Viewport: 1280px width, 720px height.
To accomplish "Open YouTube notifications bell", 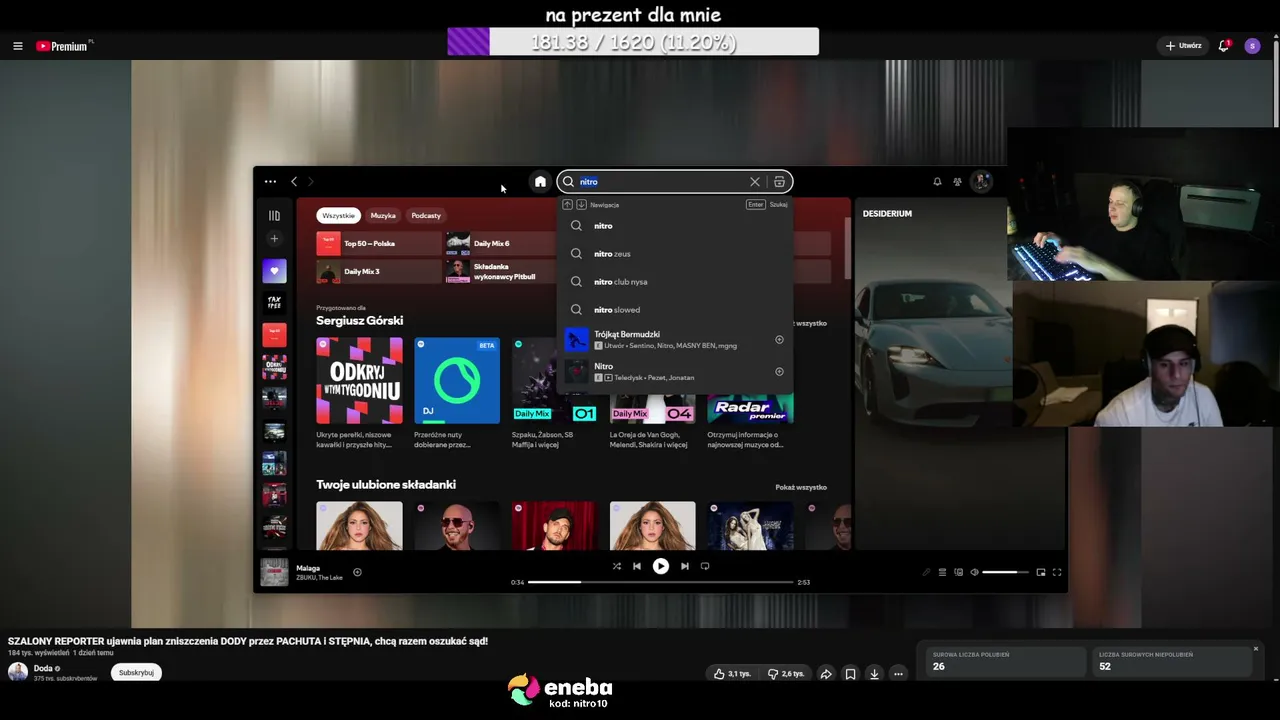I will (x=1224, y=46).
